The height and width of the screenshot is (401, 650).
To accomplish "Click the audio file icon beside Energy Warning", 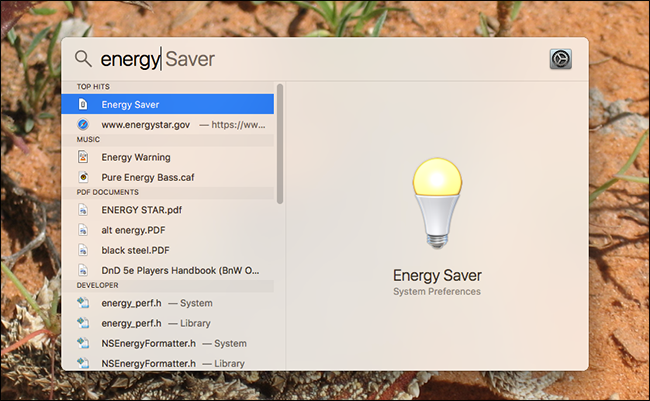I will pos(83,157).
